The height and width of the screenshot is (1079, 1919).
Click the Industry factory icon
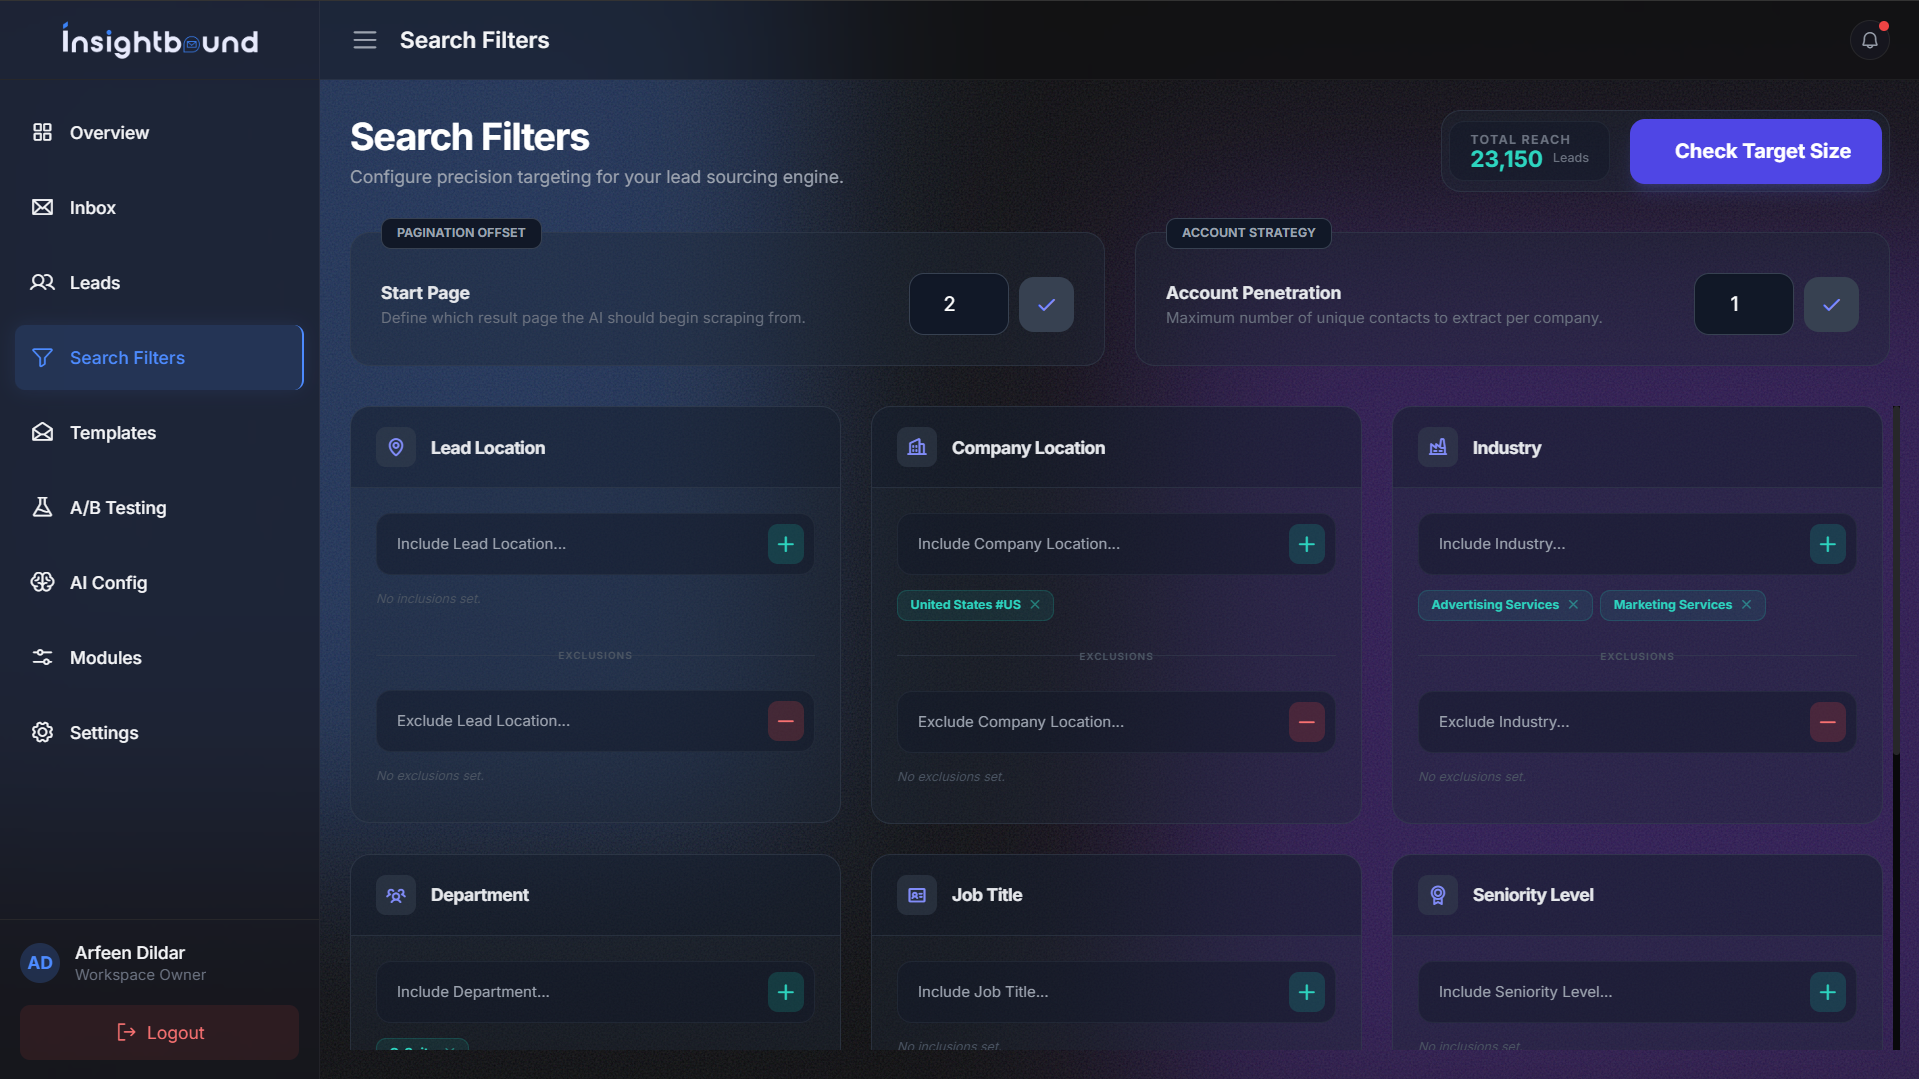point(1438,448)
